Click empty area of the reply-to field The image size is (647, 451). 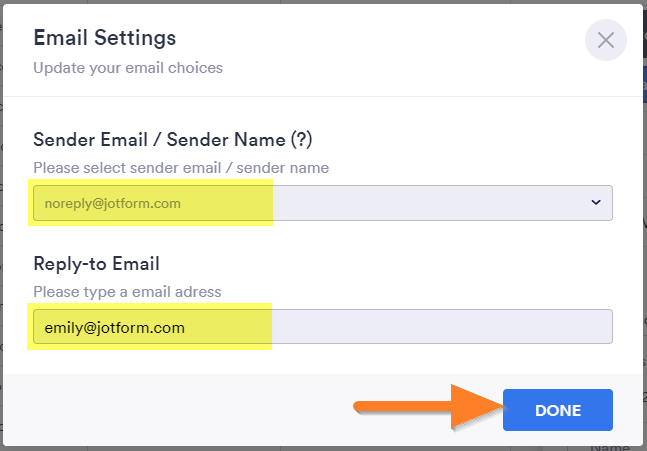pos(442,326)
